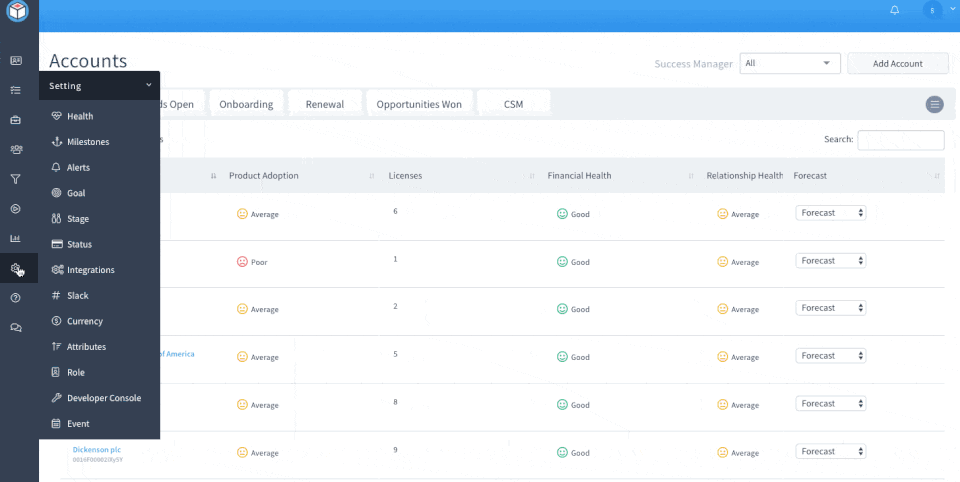Open the play circle sidebar icon
The height and width of the screenshot is (482, 960).
(16, 209)
